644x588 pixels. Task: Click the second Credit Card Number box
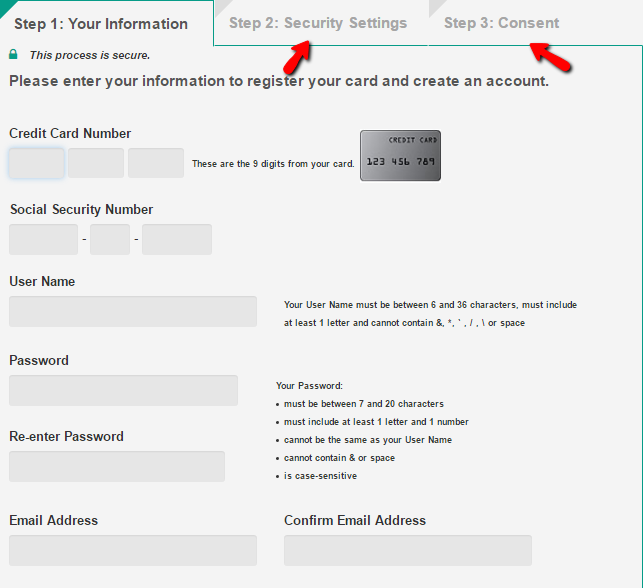[96, 163]
